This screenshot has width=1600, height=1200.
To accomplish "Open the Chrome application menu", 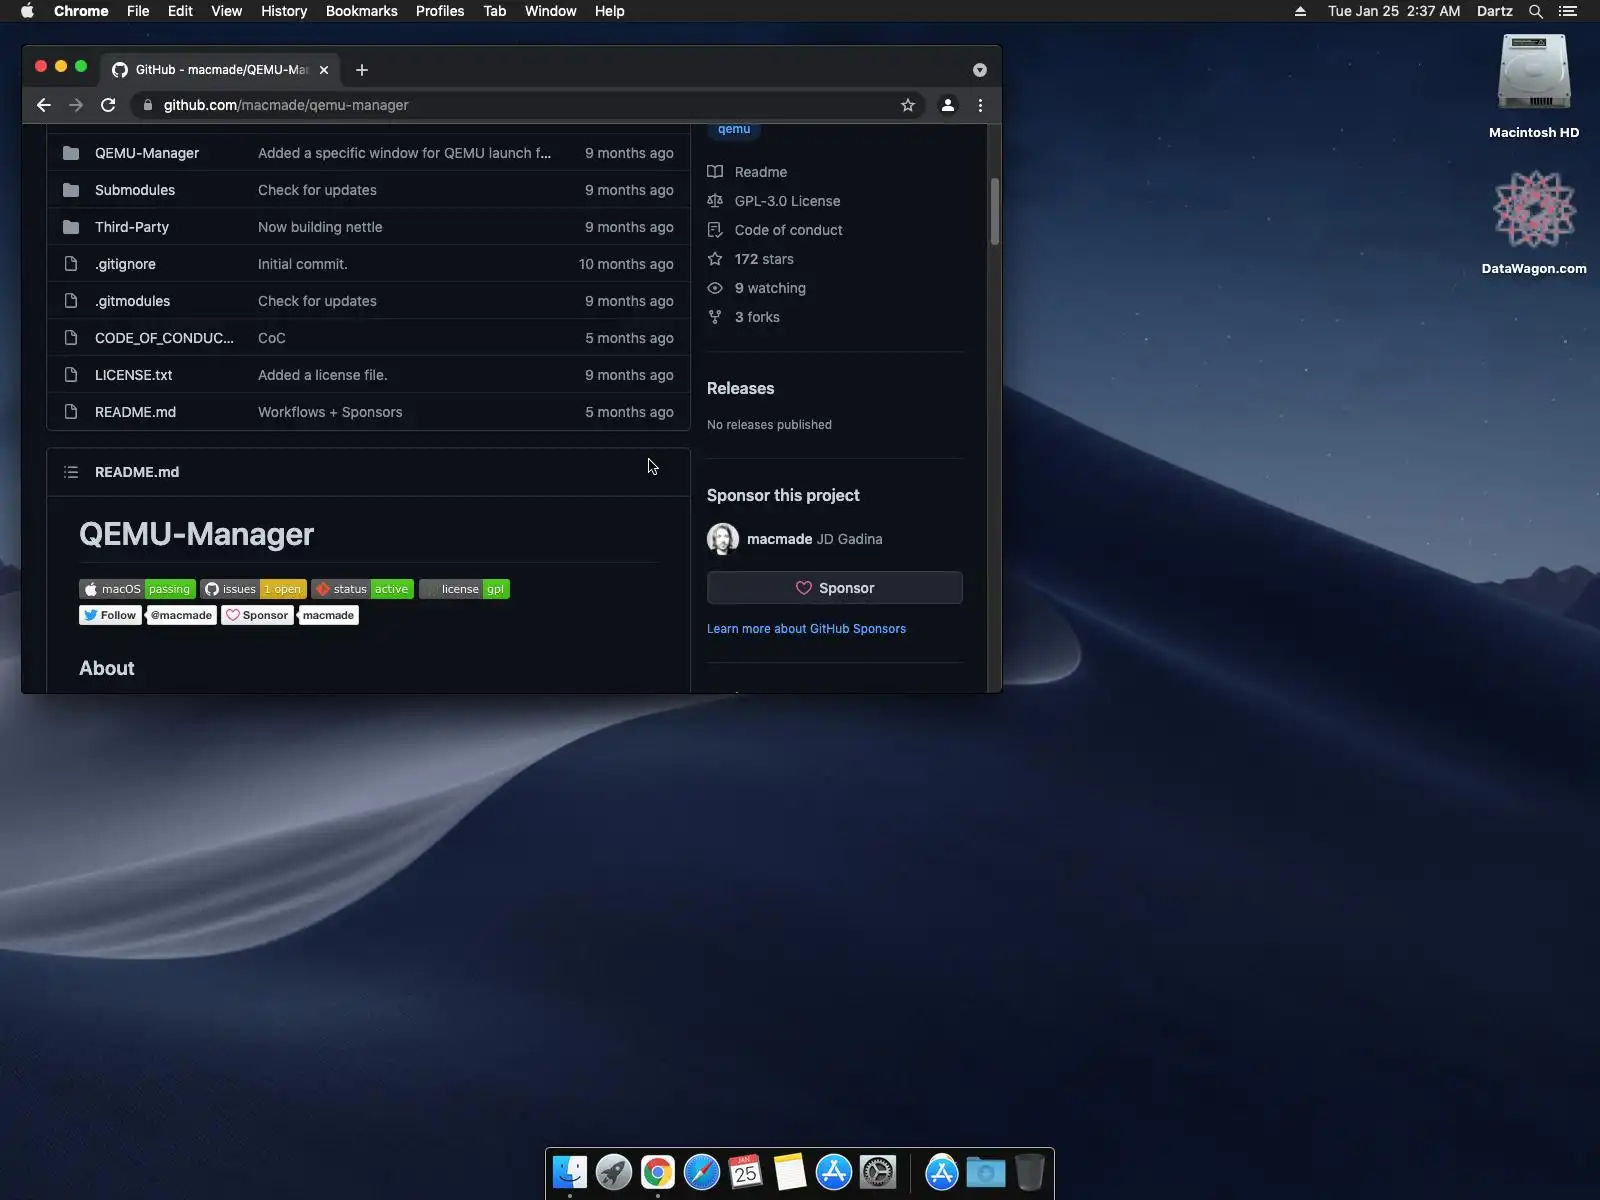I will click(x=81, y=11).
